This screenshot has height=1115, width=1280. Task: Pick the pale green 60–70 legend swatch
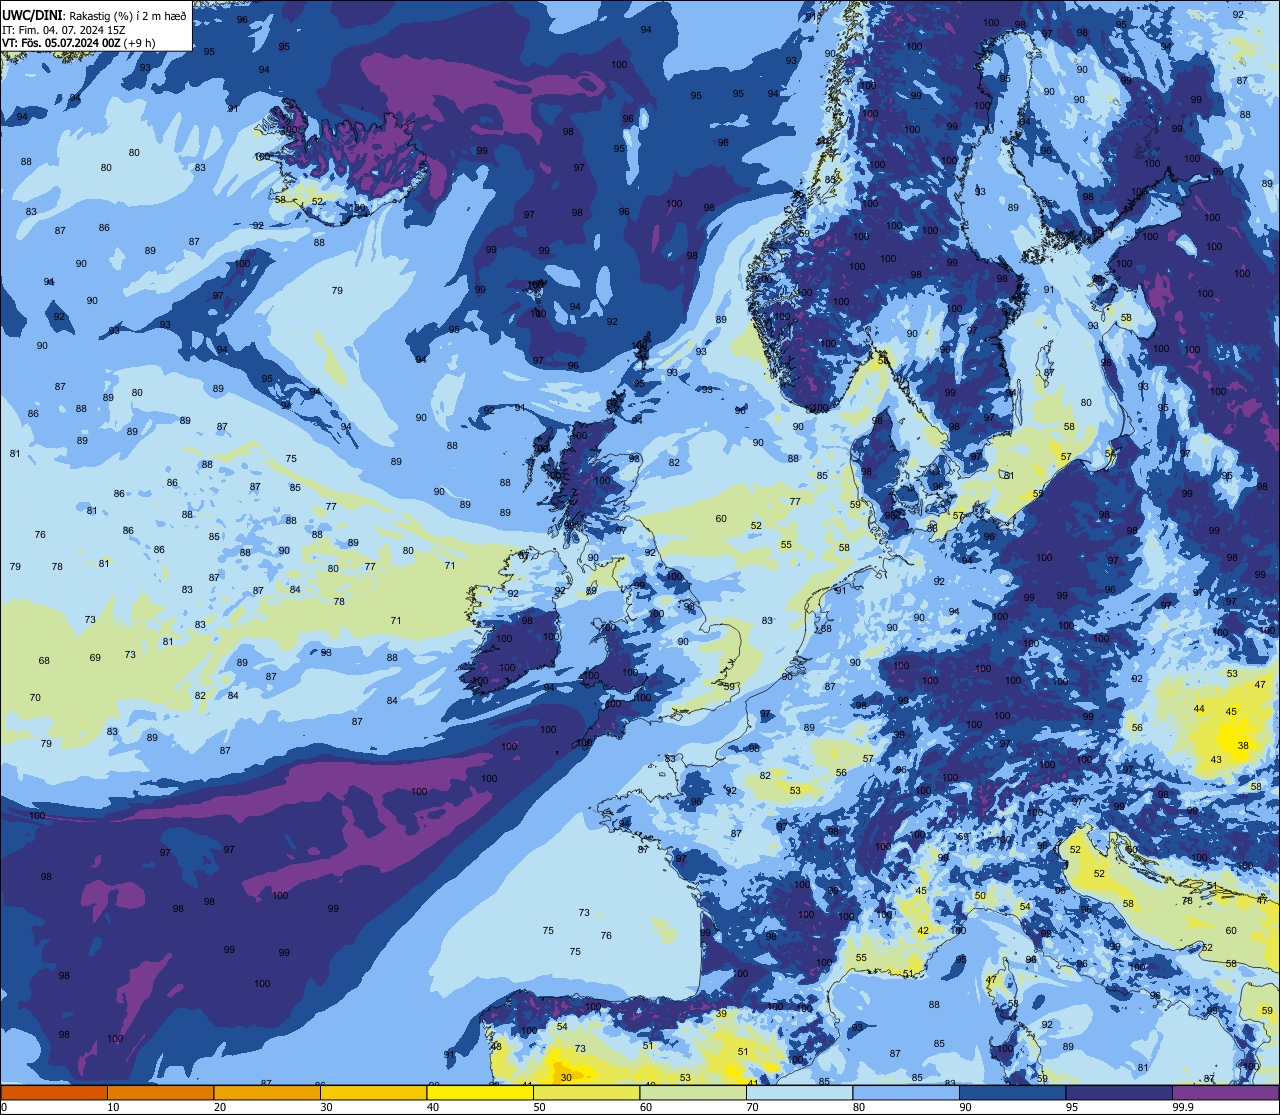[693, 1092]
